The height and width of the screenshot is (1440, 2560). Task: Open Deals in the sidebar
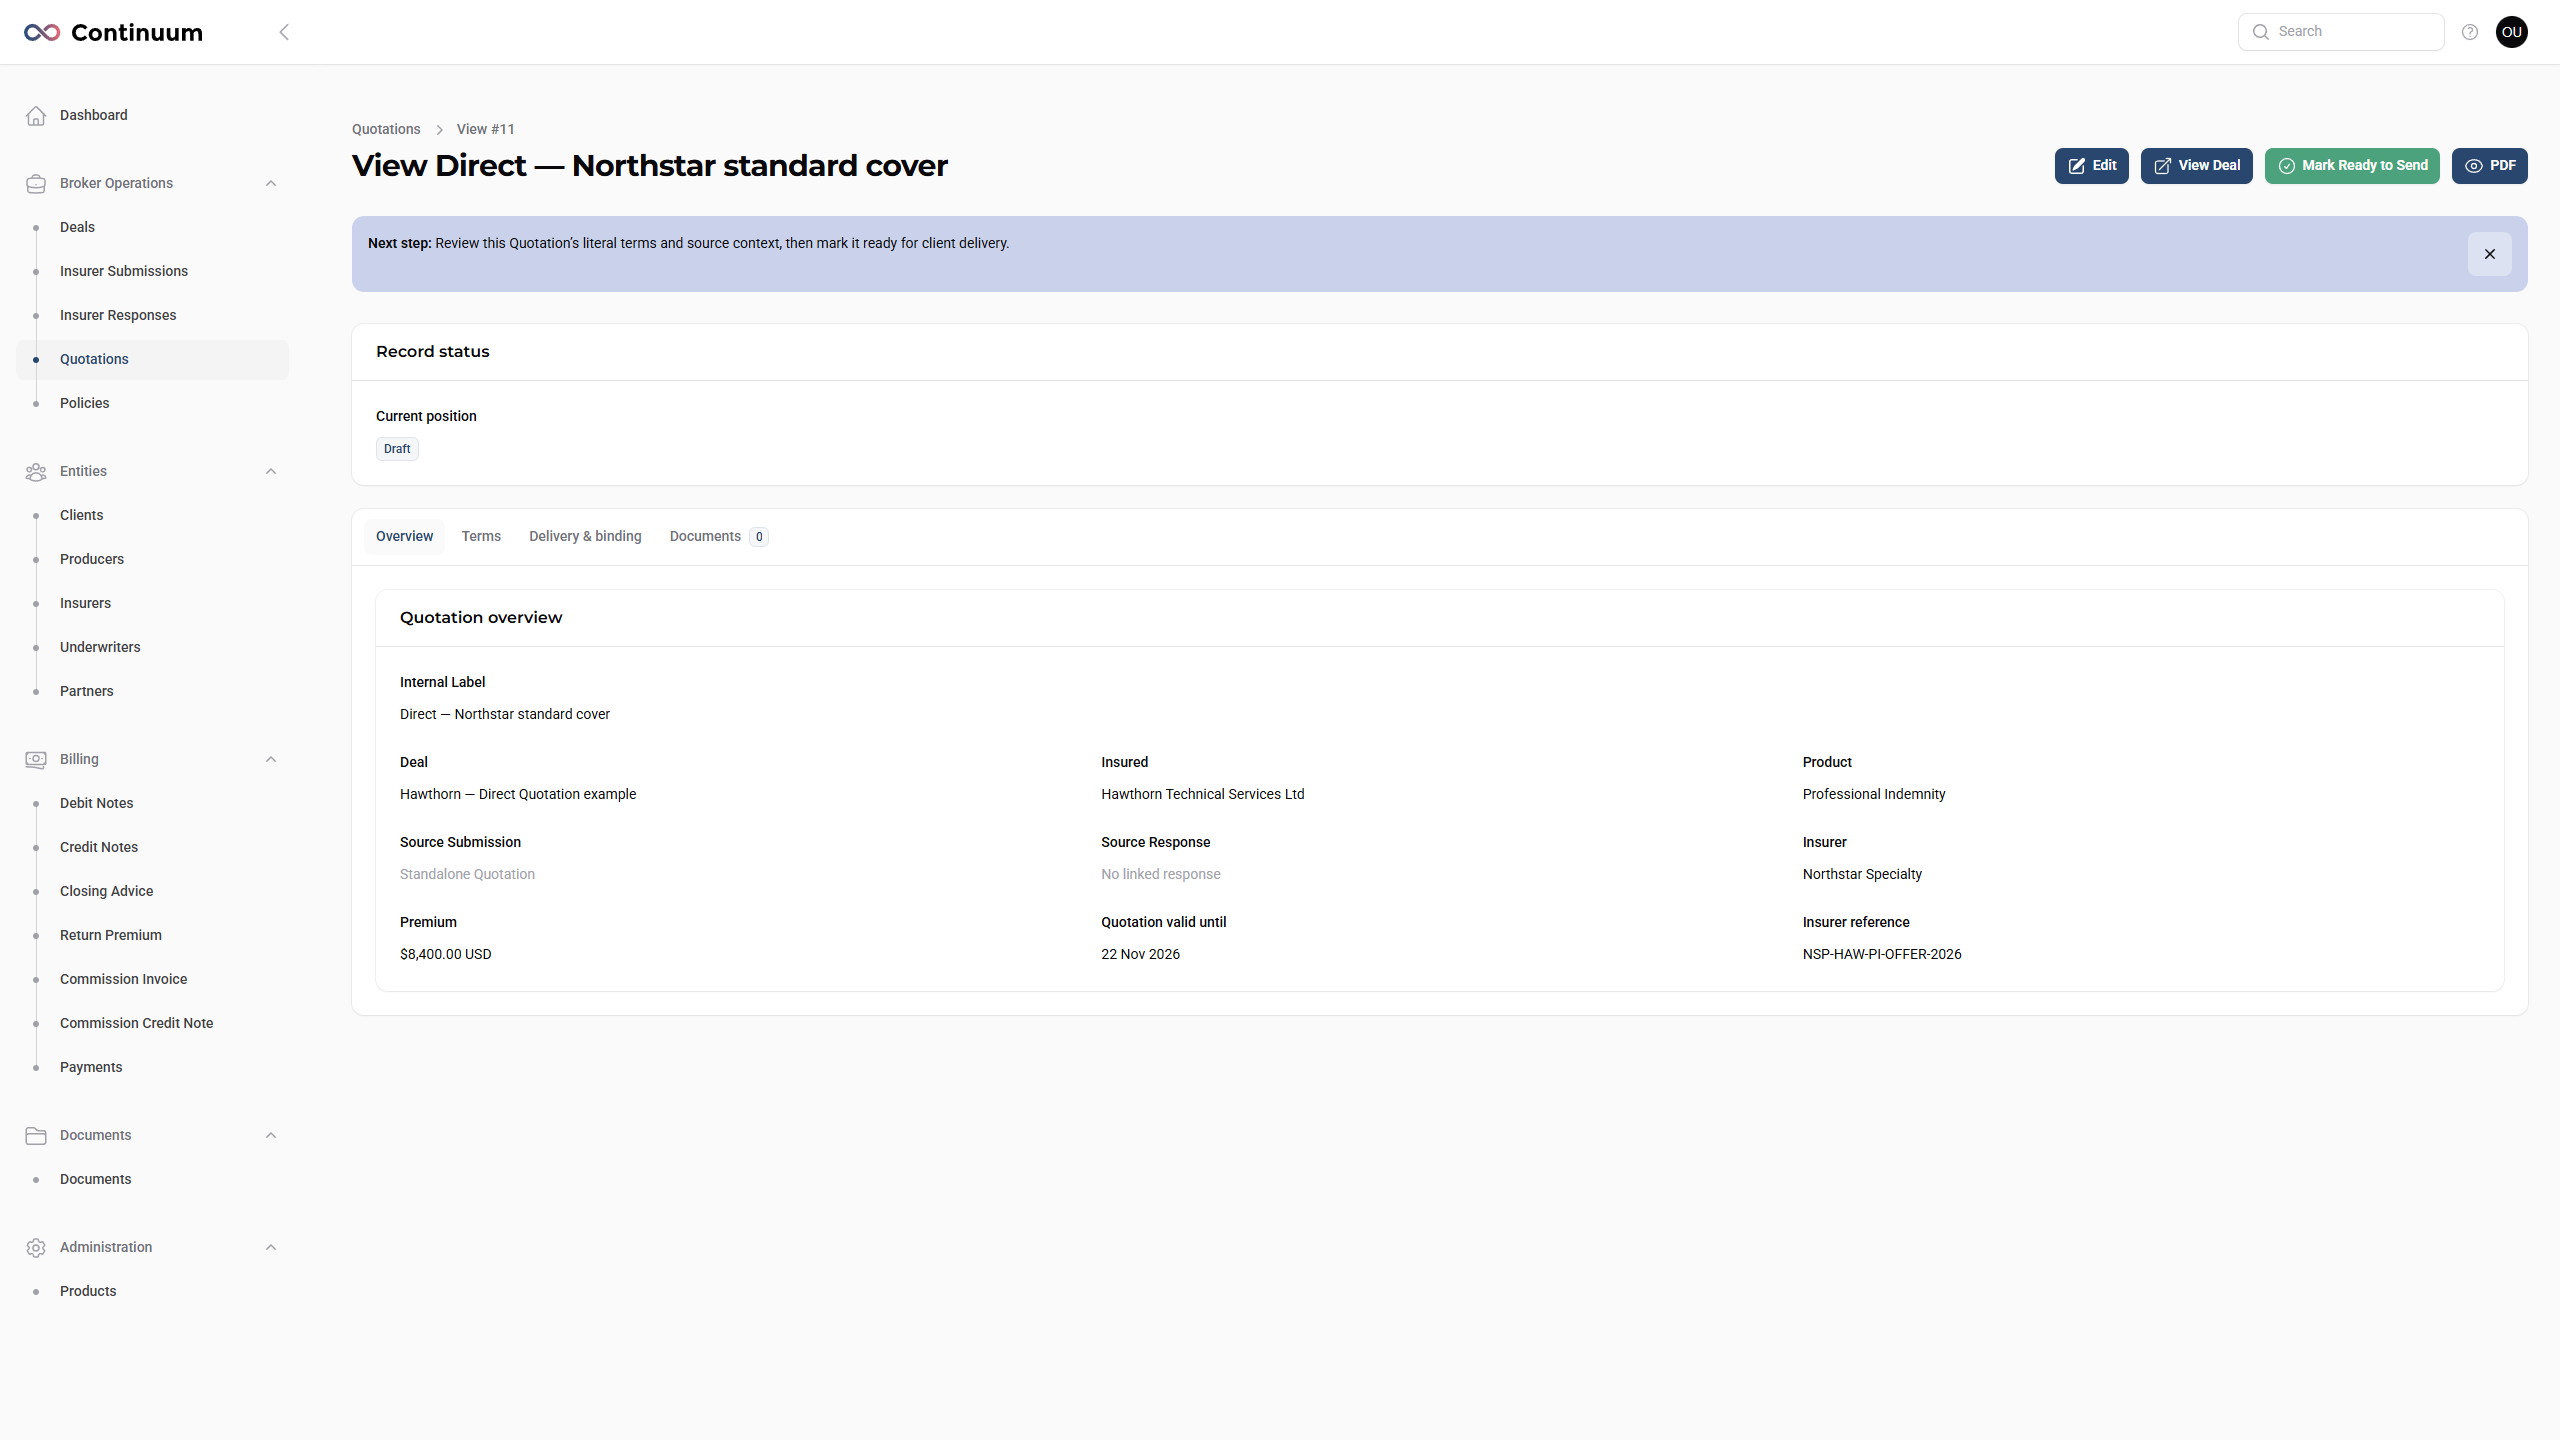tap(152, 227)
